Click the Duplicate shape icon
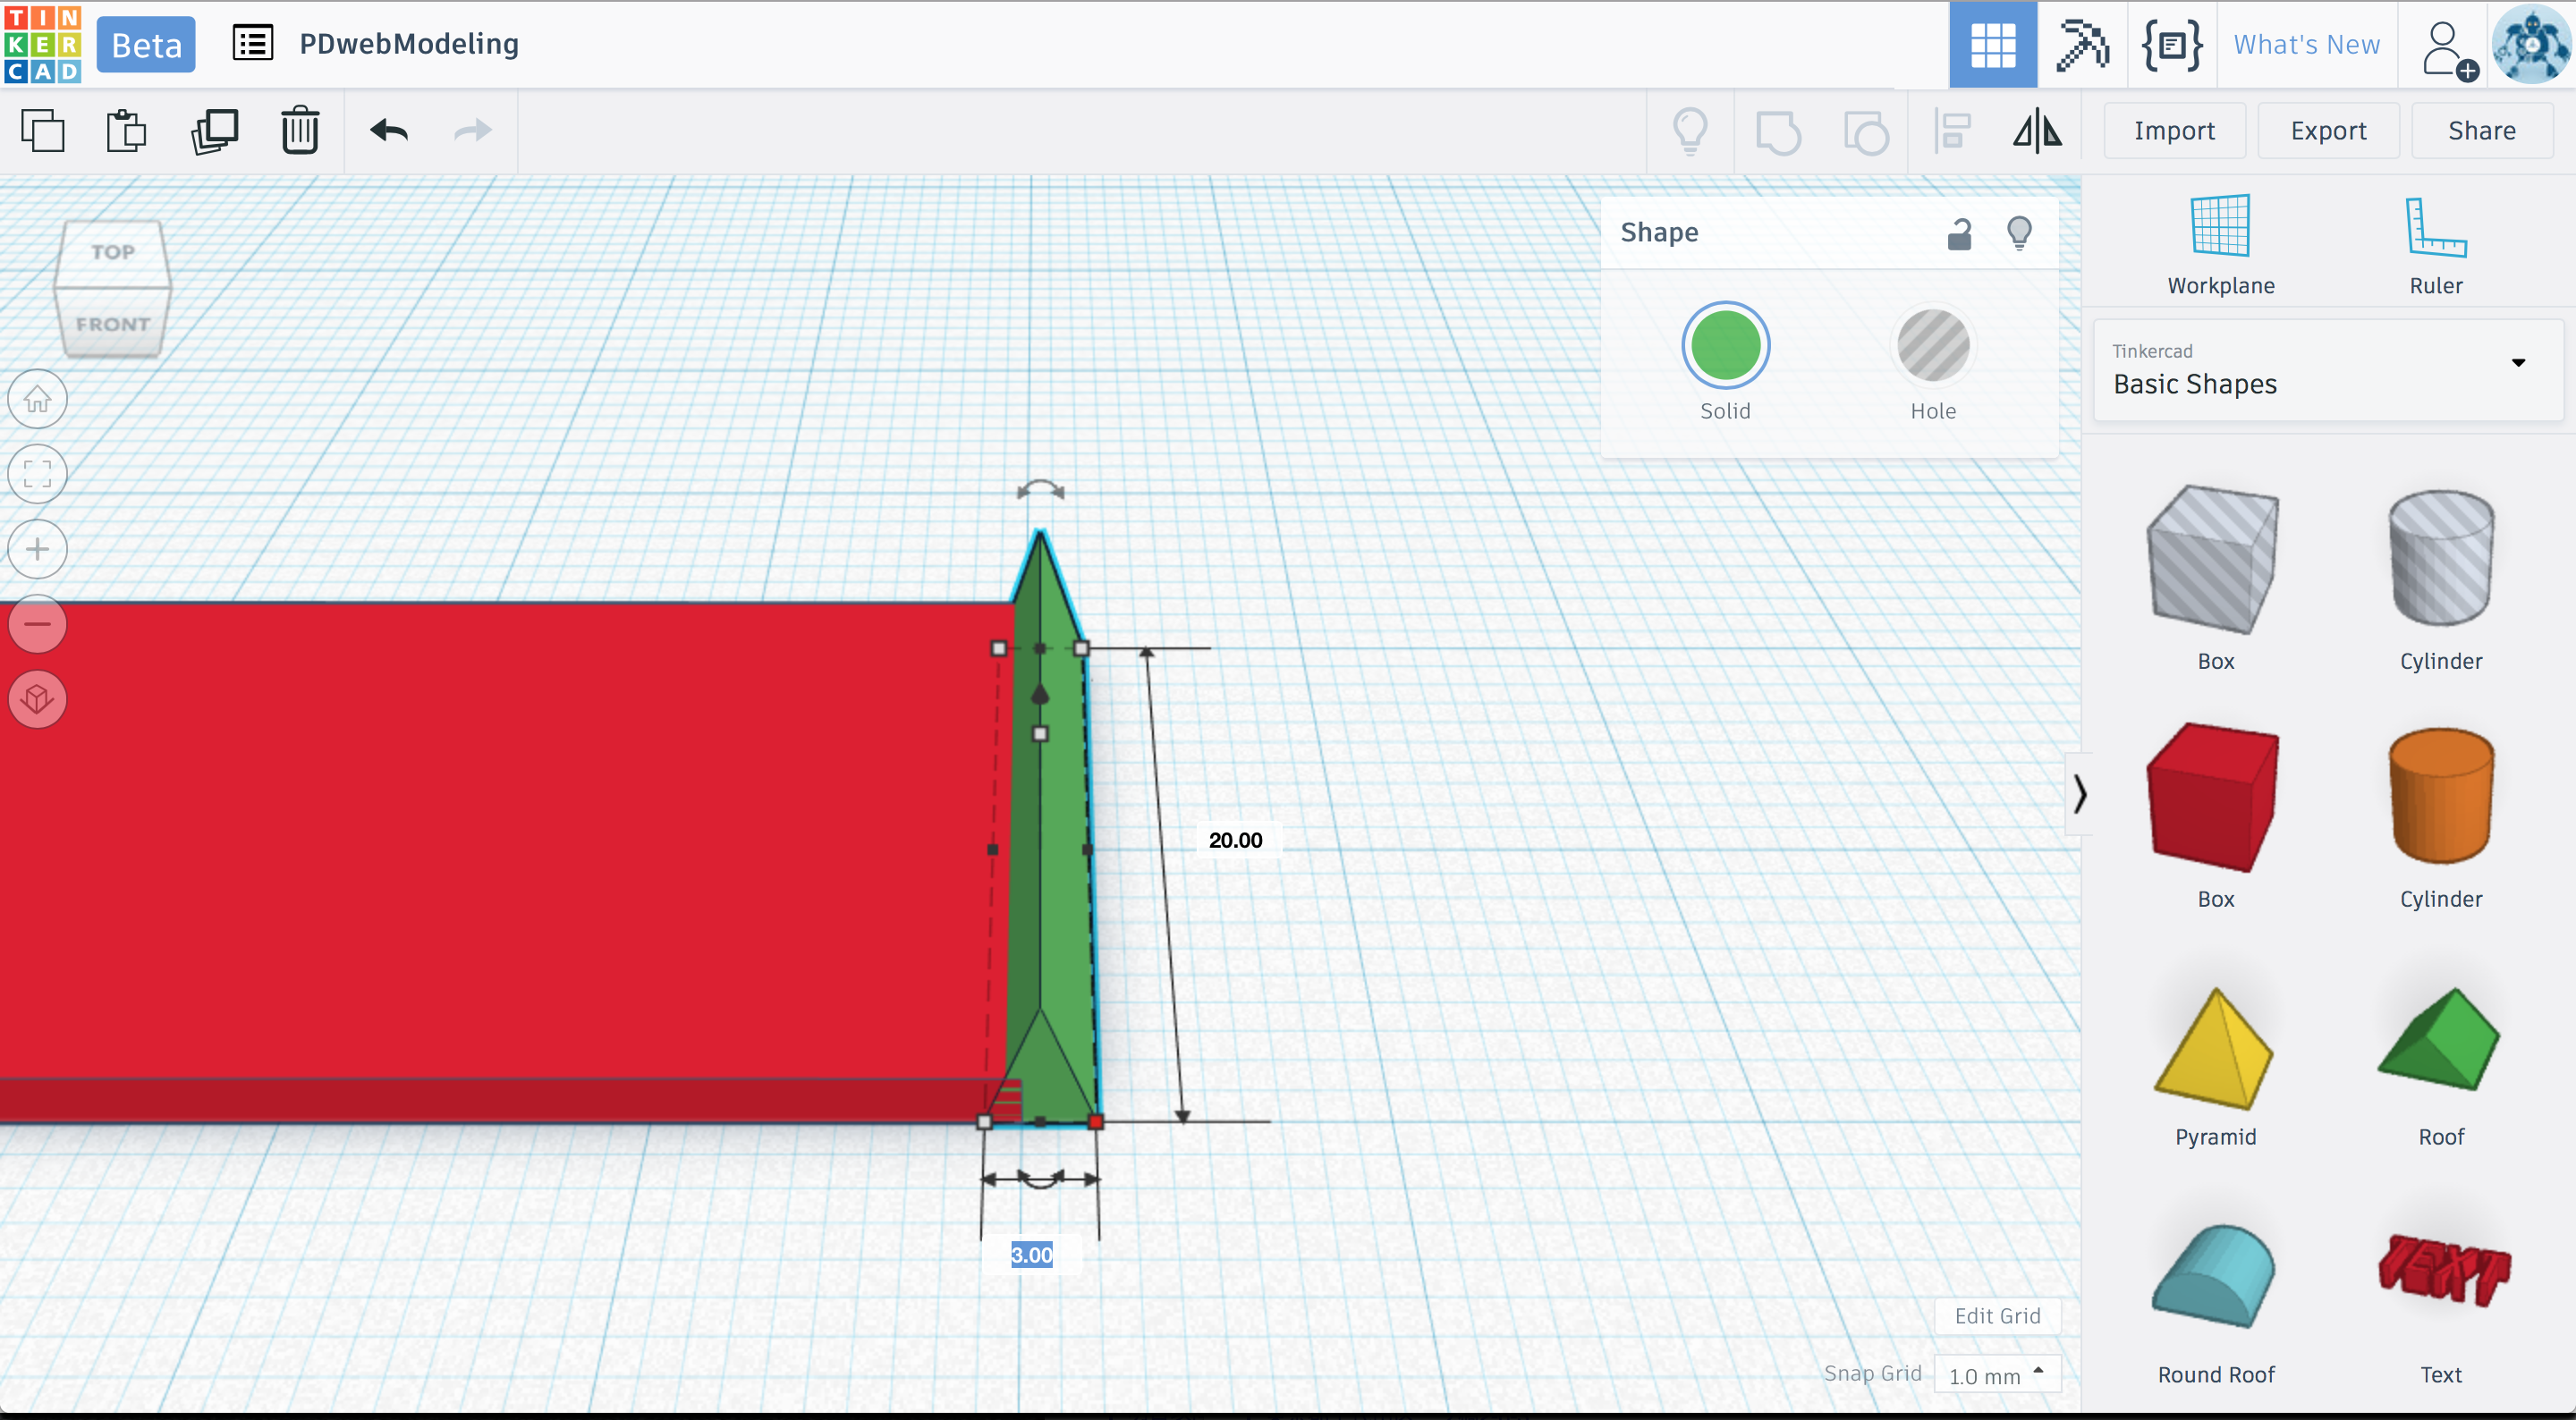Image resolution: width=2576 pixels, height=1420 pixels. (x=214, y=131)
